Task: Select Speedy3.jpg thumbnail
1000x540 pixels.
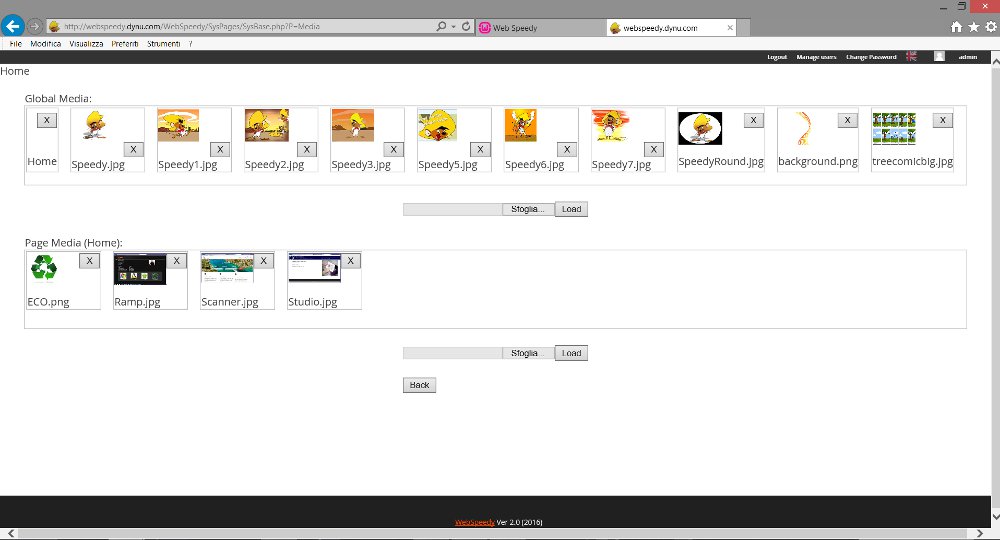Action: 353,125
